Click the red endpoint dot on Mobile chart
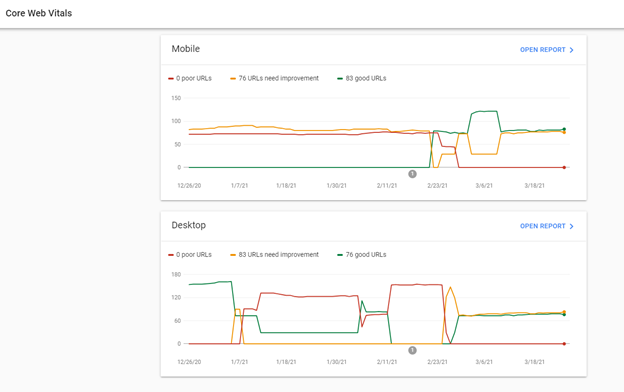 click(x=564, y=168)
